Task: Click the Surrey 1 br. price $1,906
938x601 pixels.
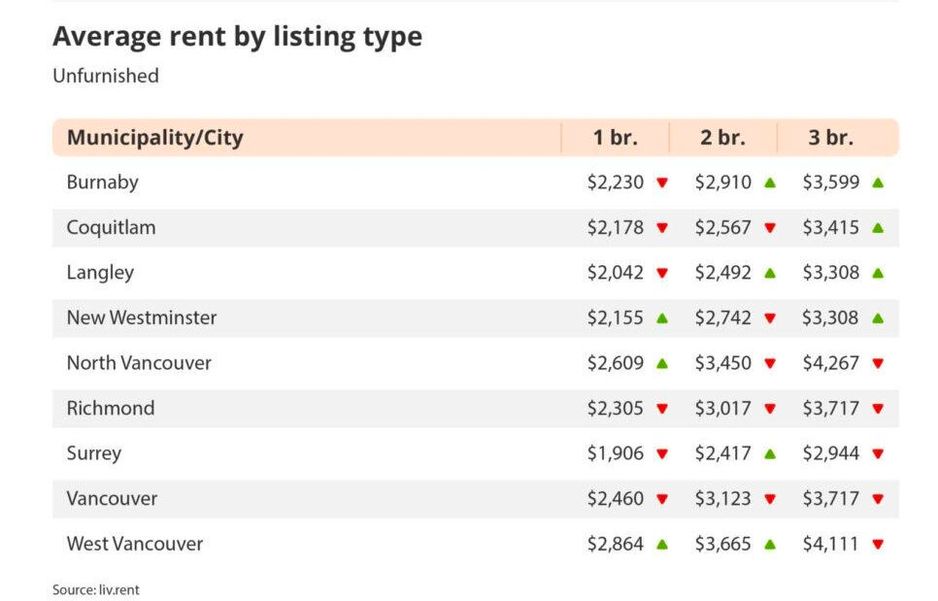Action: (615, 454)
